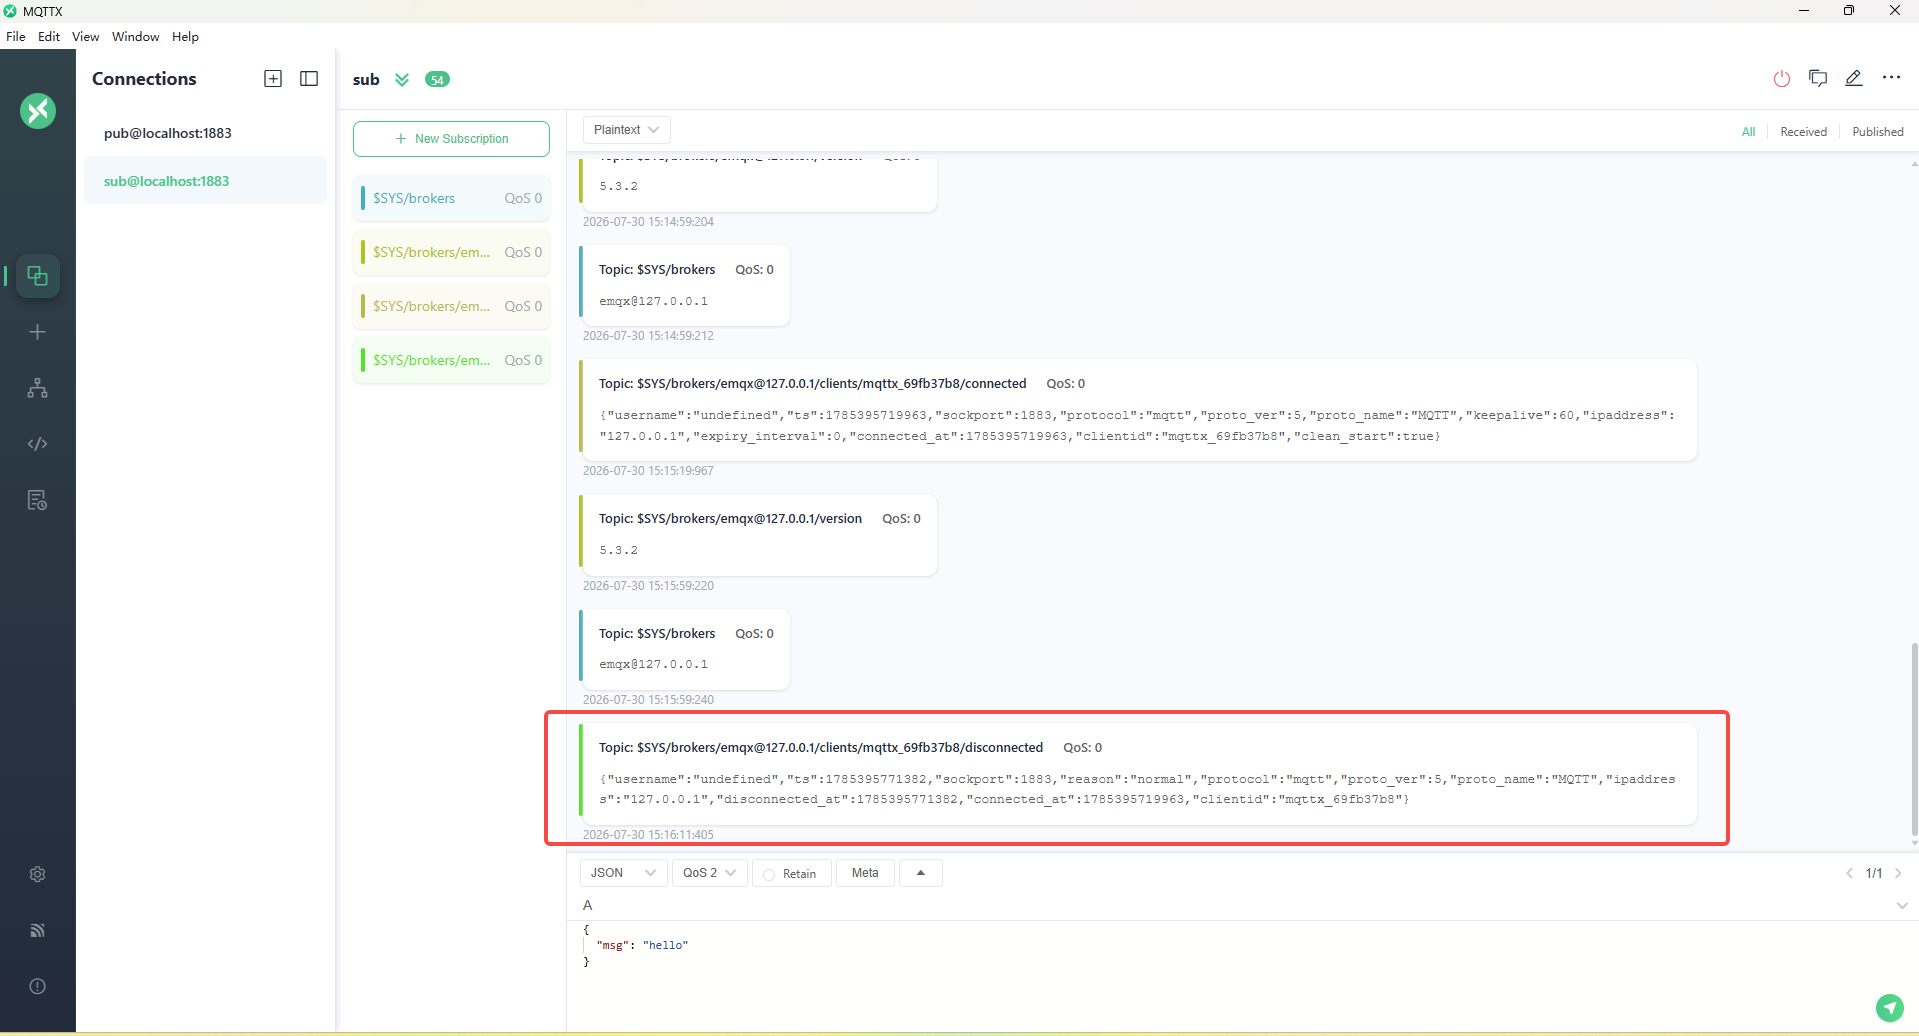Click the disconnected topic message card
Image resolution: width=1919 pixels, height=1036 pixels.
(x=1138, y=774)
